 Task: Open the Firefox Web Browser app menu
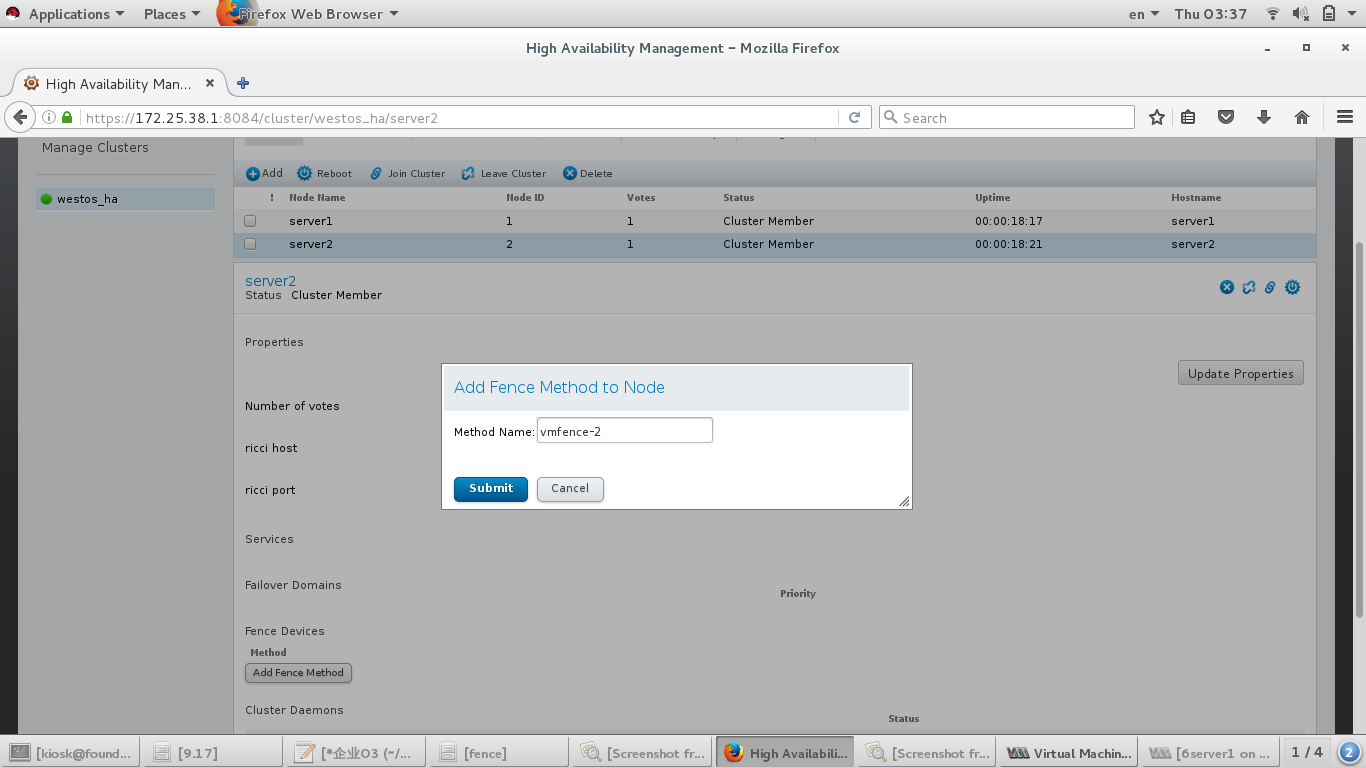tap(310, 14)
